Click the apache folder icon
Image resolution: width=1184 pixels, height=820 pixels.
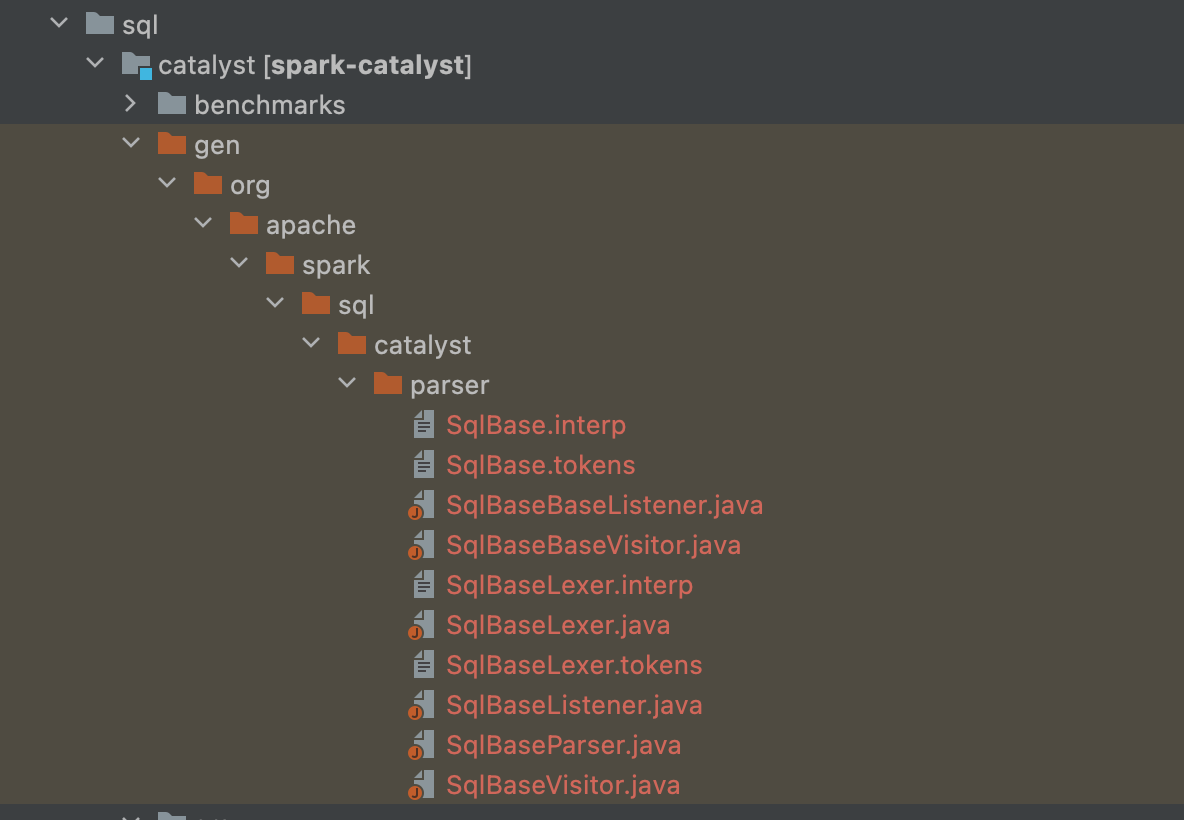pos(244,223)
